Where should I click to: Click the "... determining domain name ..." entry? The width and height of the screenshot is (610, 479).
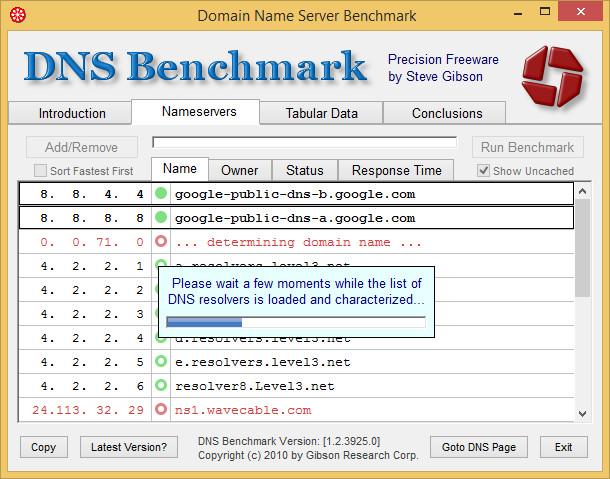click(x=298, y=242)
